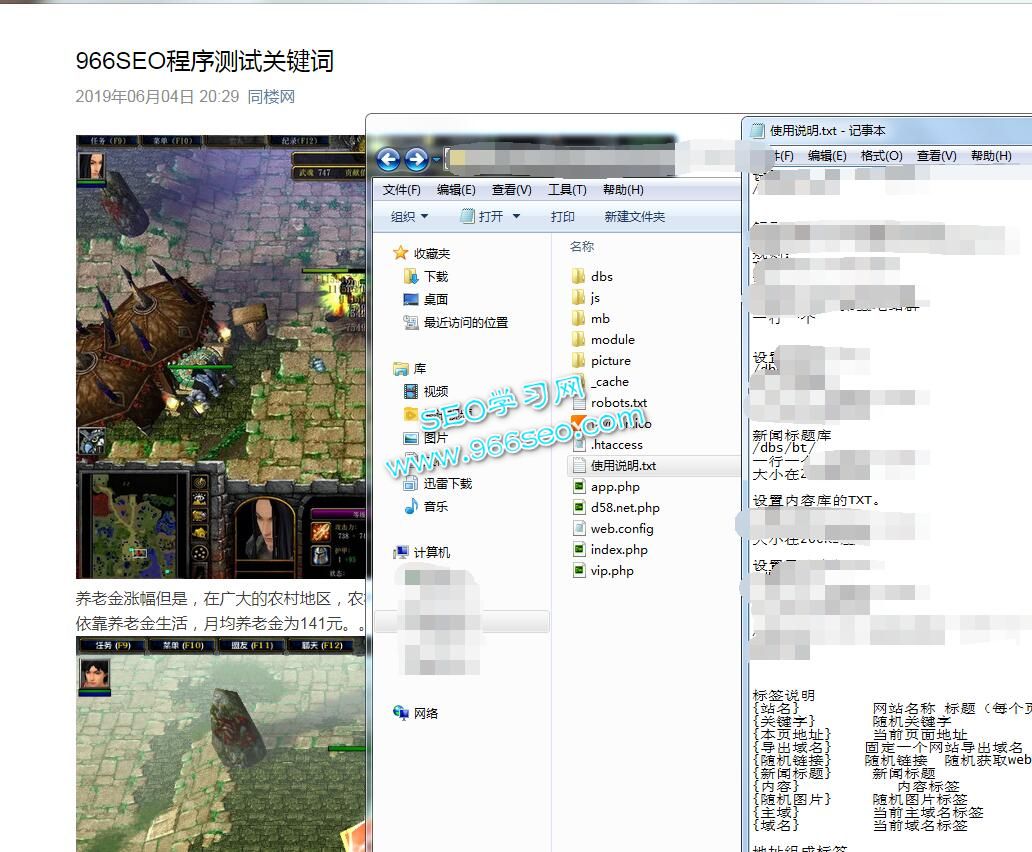
Task: Open the 格式(O) menu in Notepad
Action: click(x=881, y=155)
